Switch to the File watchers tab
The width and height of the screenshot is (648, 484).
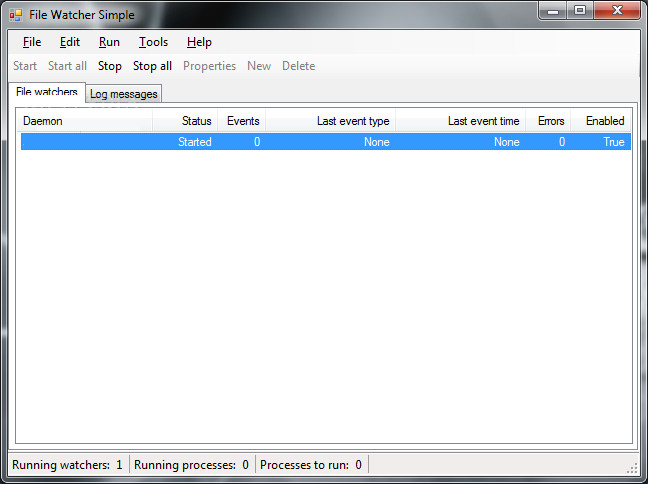[x=47, y=92]
